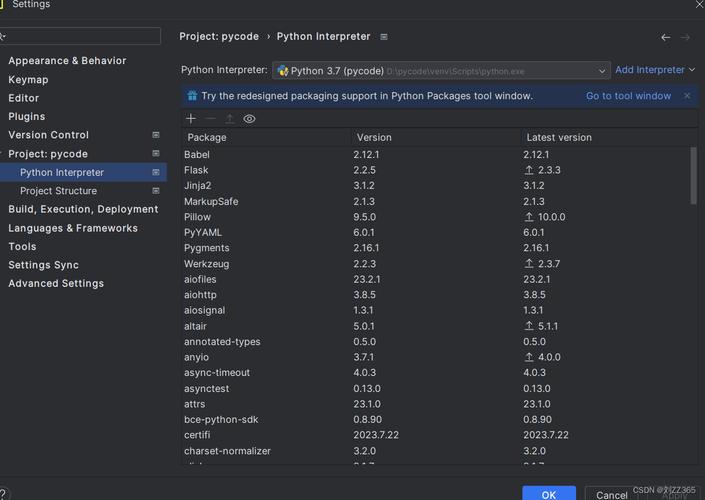This screenshot has width=705, height=500.
Task: Select the async-timeout package row
Action: click(x=435, y=373)
